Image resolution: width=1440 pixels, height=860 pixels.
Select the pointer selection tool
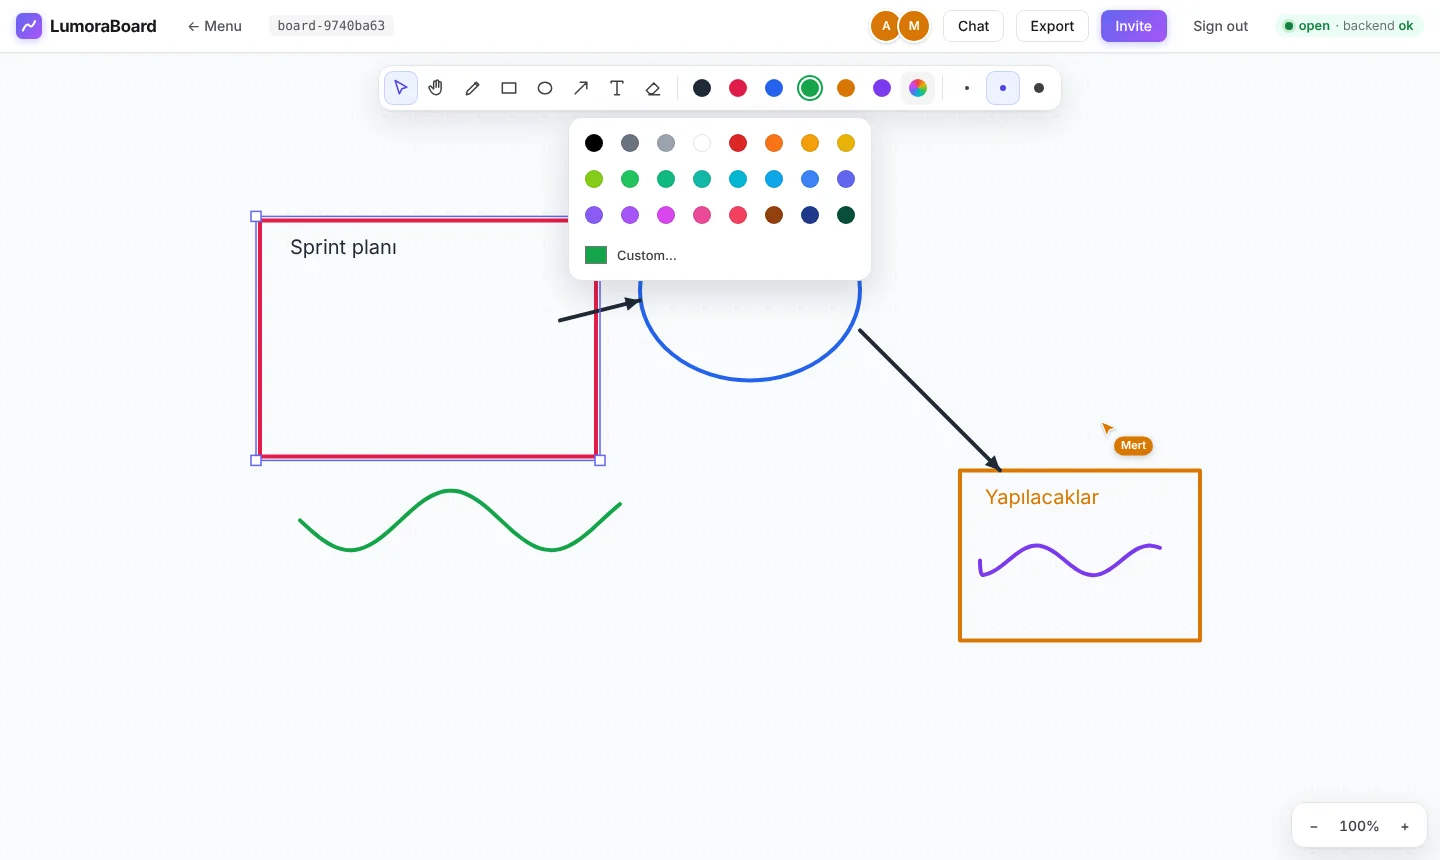coord(401,88)
